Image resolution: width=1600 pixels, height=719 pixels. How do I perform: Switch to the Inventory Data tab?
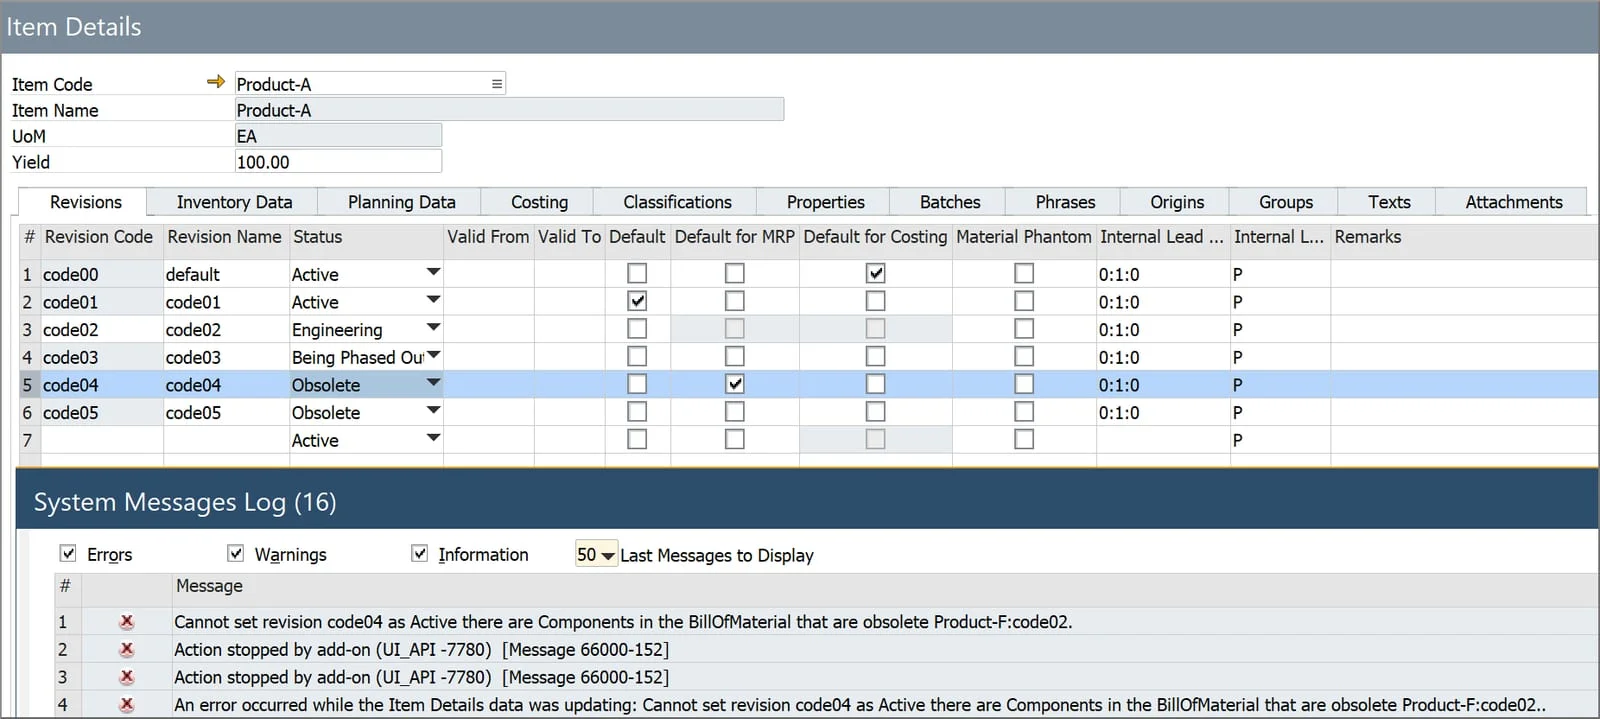pos(234,202)
